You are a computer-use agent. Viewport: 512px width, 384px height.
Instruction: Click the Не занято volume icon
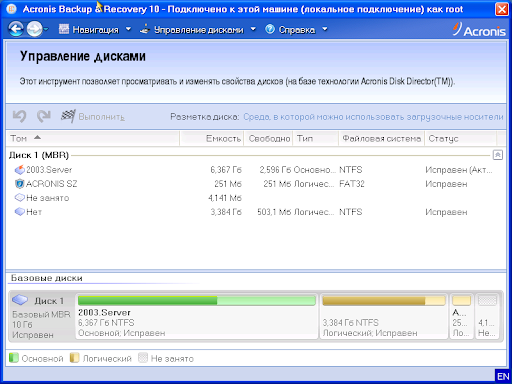(x=20, y=198)
